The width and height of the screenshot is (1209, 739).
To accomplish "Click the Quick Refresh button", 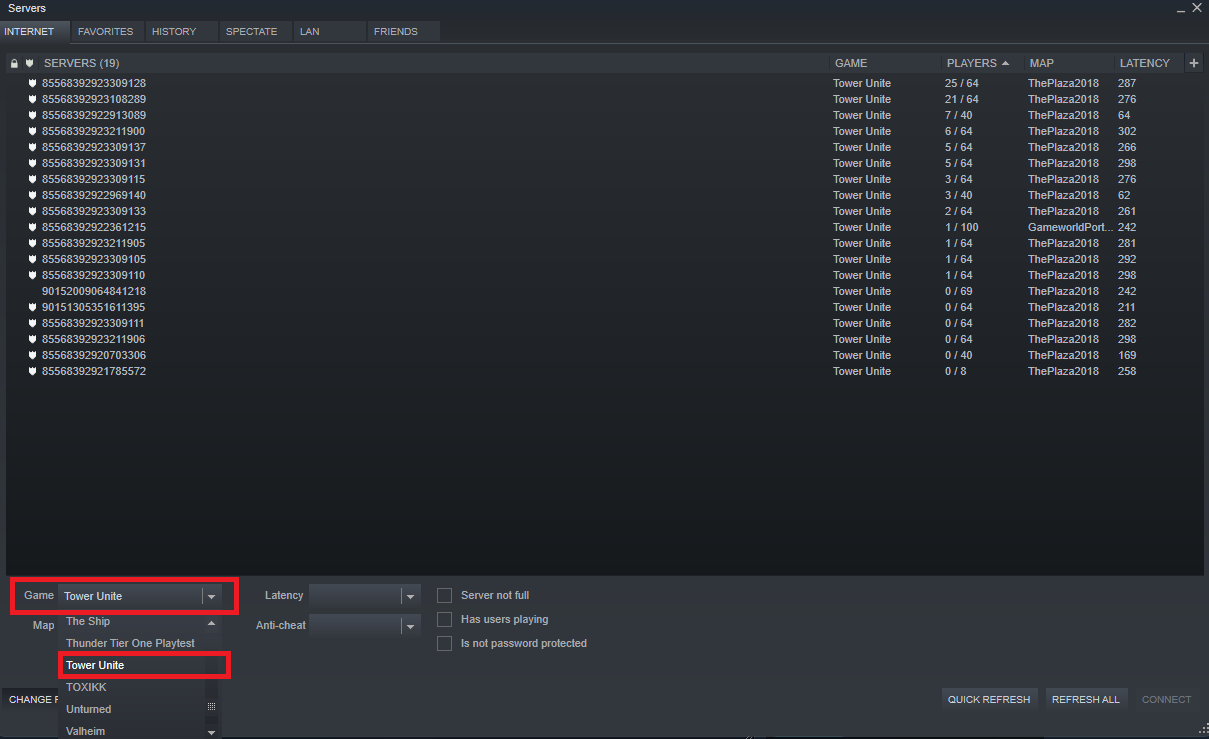I will (x=989, y=699).
